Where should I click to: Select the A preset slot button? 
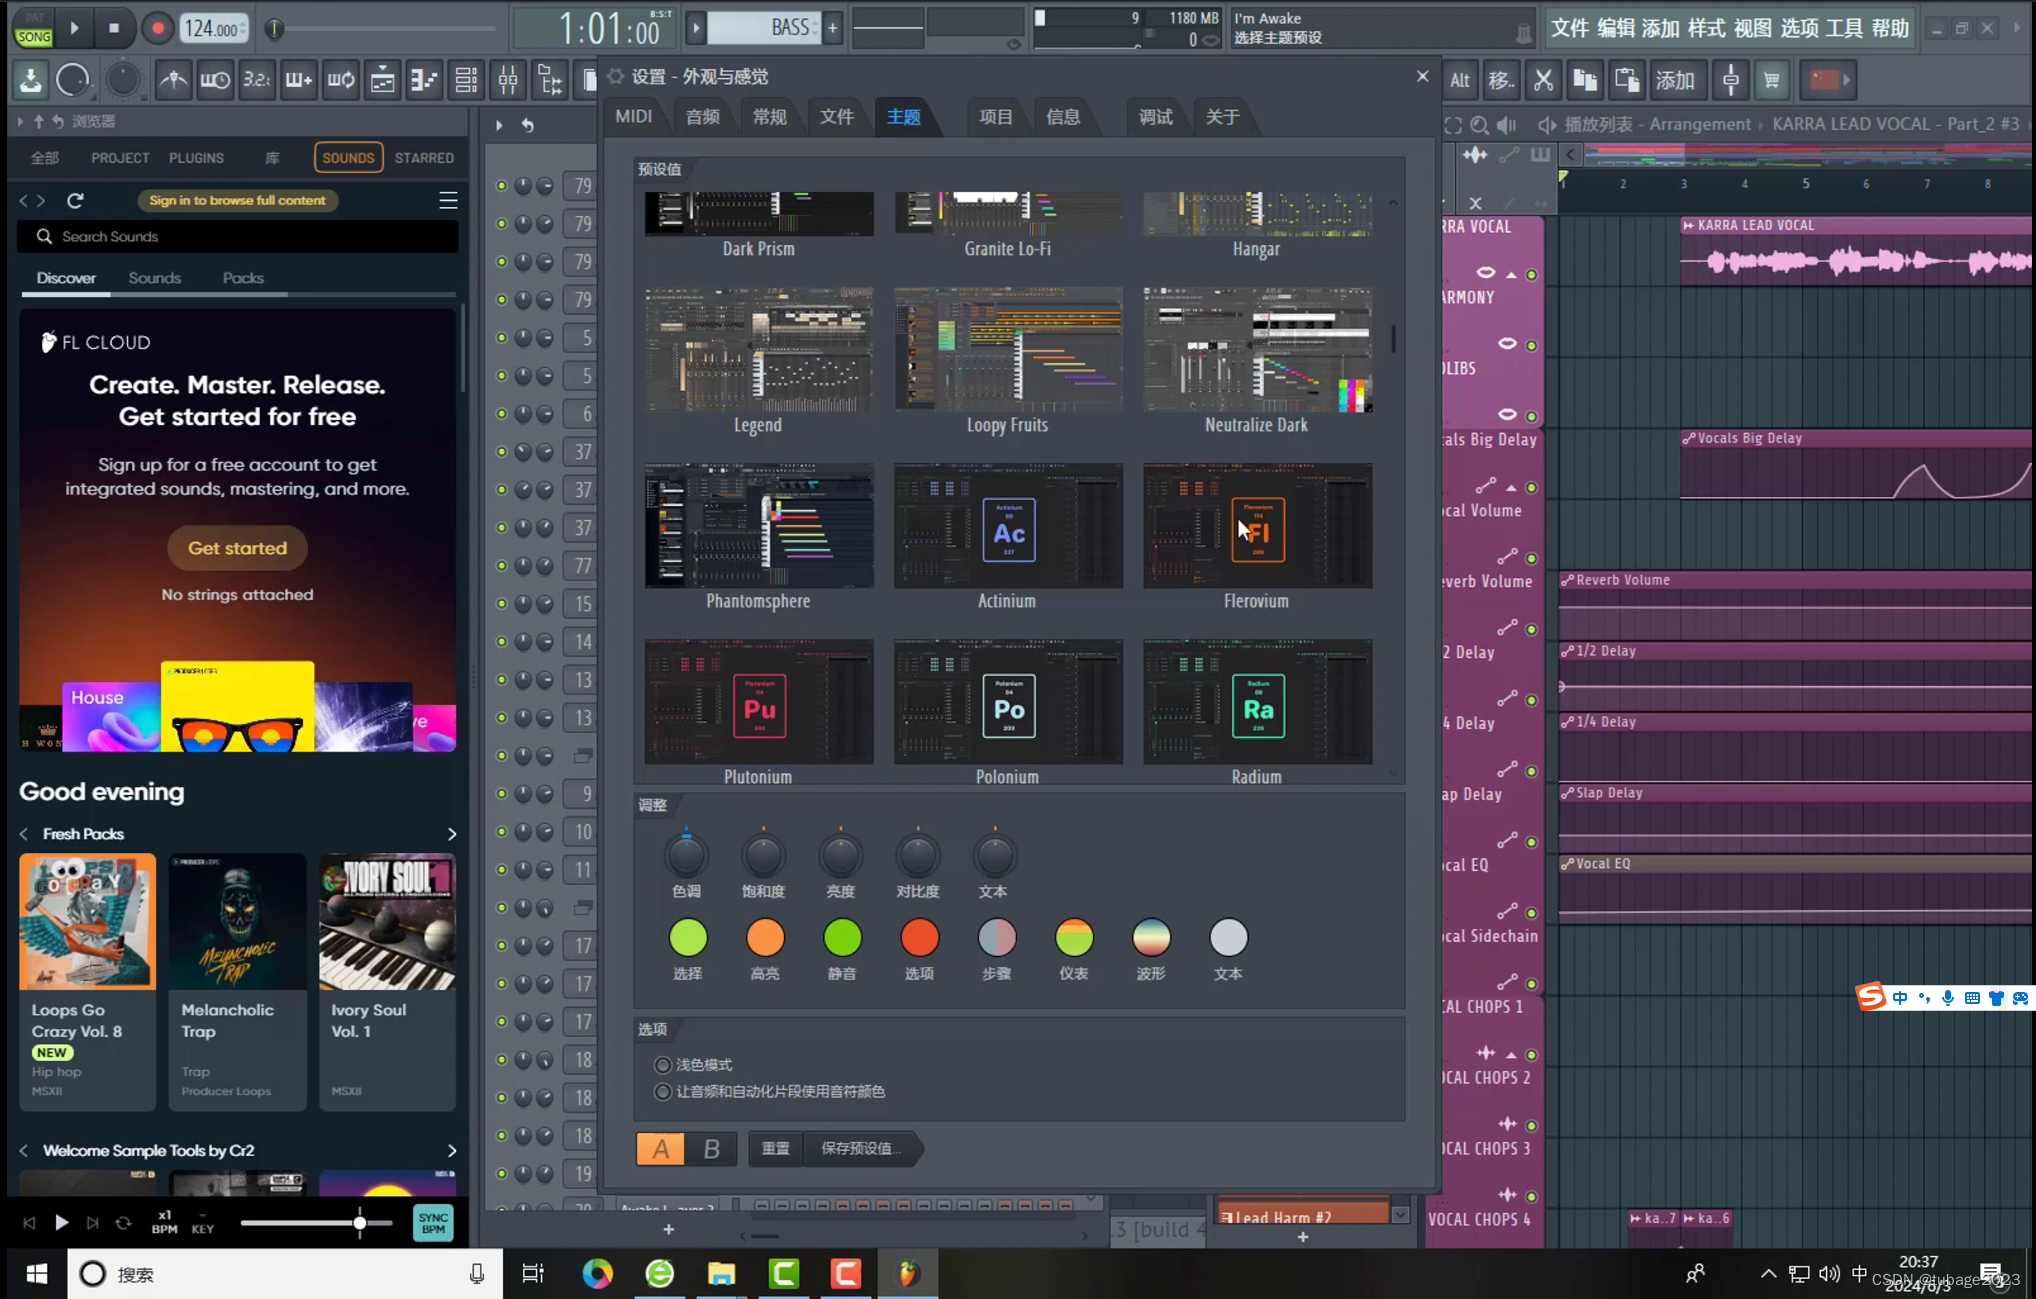[661, 1149]
